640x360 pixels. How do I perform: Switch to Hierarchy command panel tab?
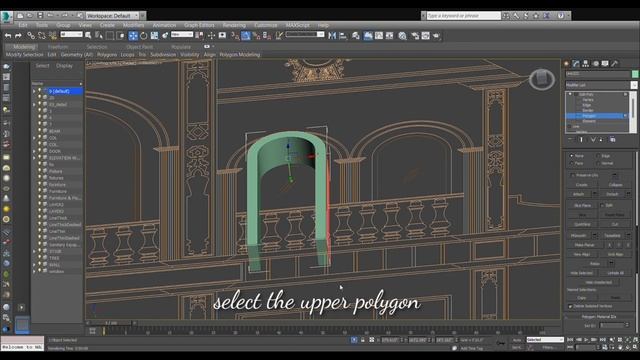(586, 64)
